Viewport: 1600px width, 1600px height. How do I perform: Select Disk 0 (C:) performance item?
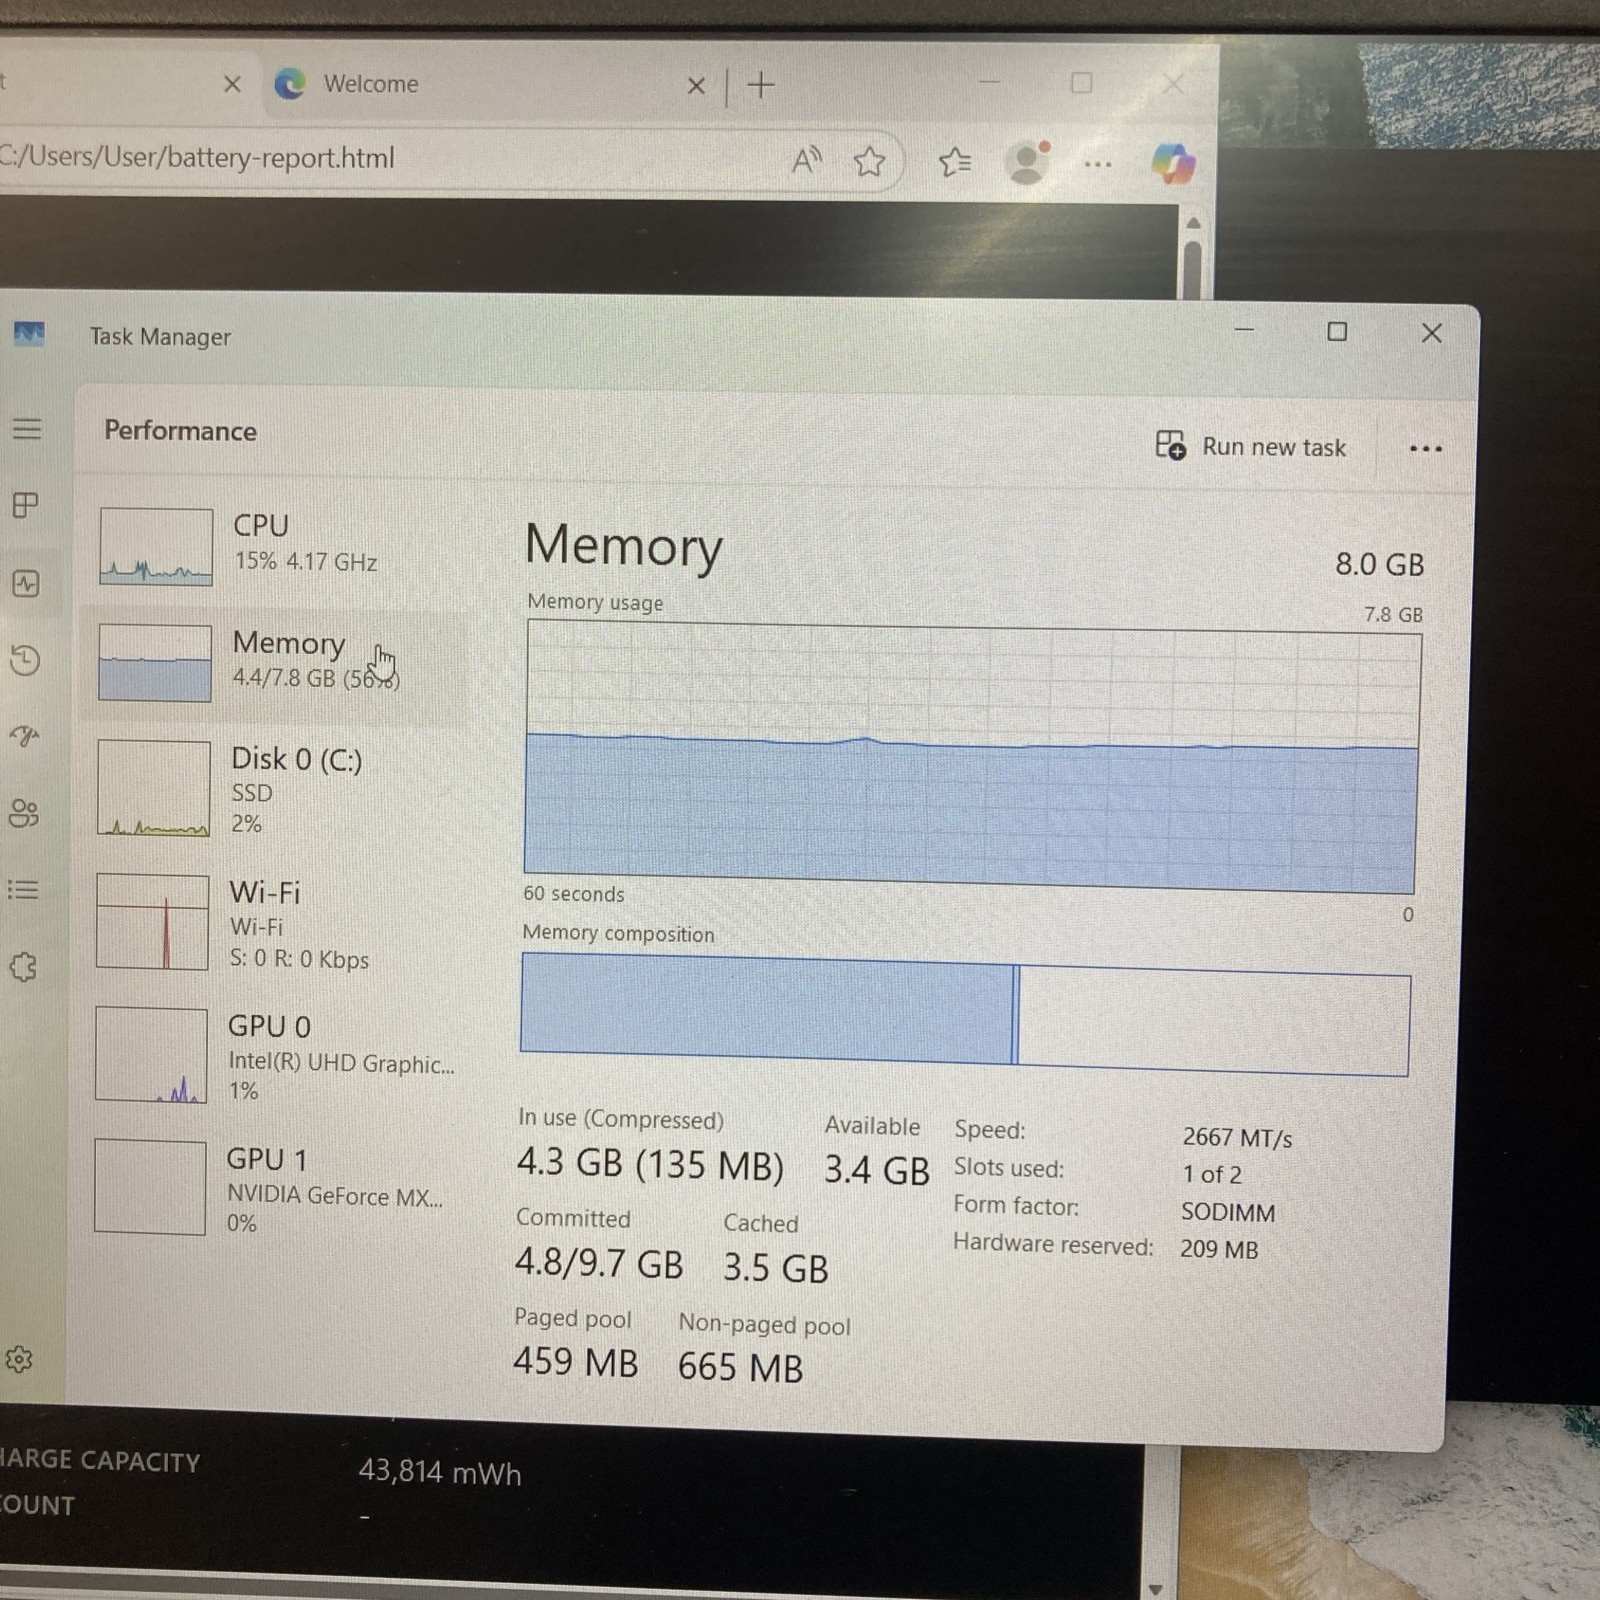coord(274,789)
